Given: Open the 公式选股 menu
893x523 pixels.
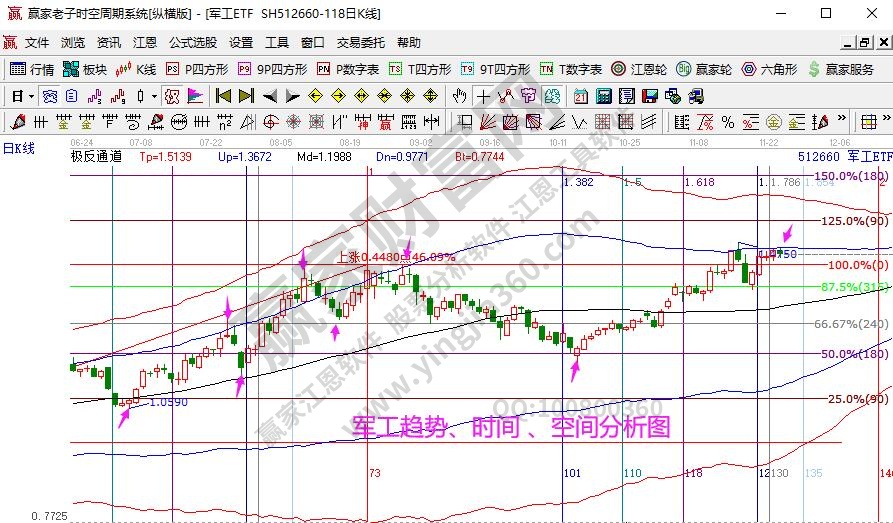Looking at the screenshot, I should pyautogui.click(x=193, y=43).
